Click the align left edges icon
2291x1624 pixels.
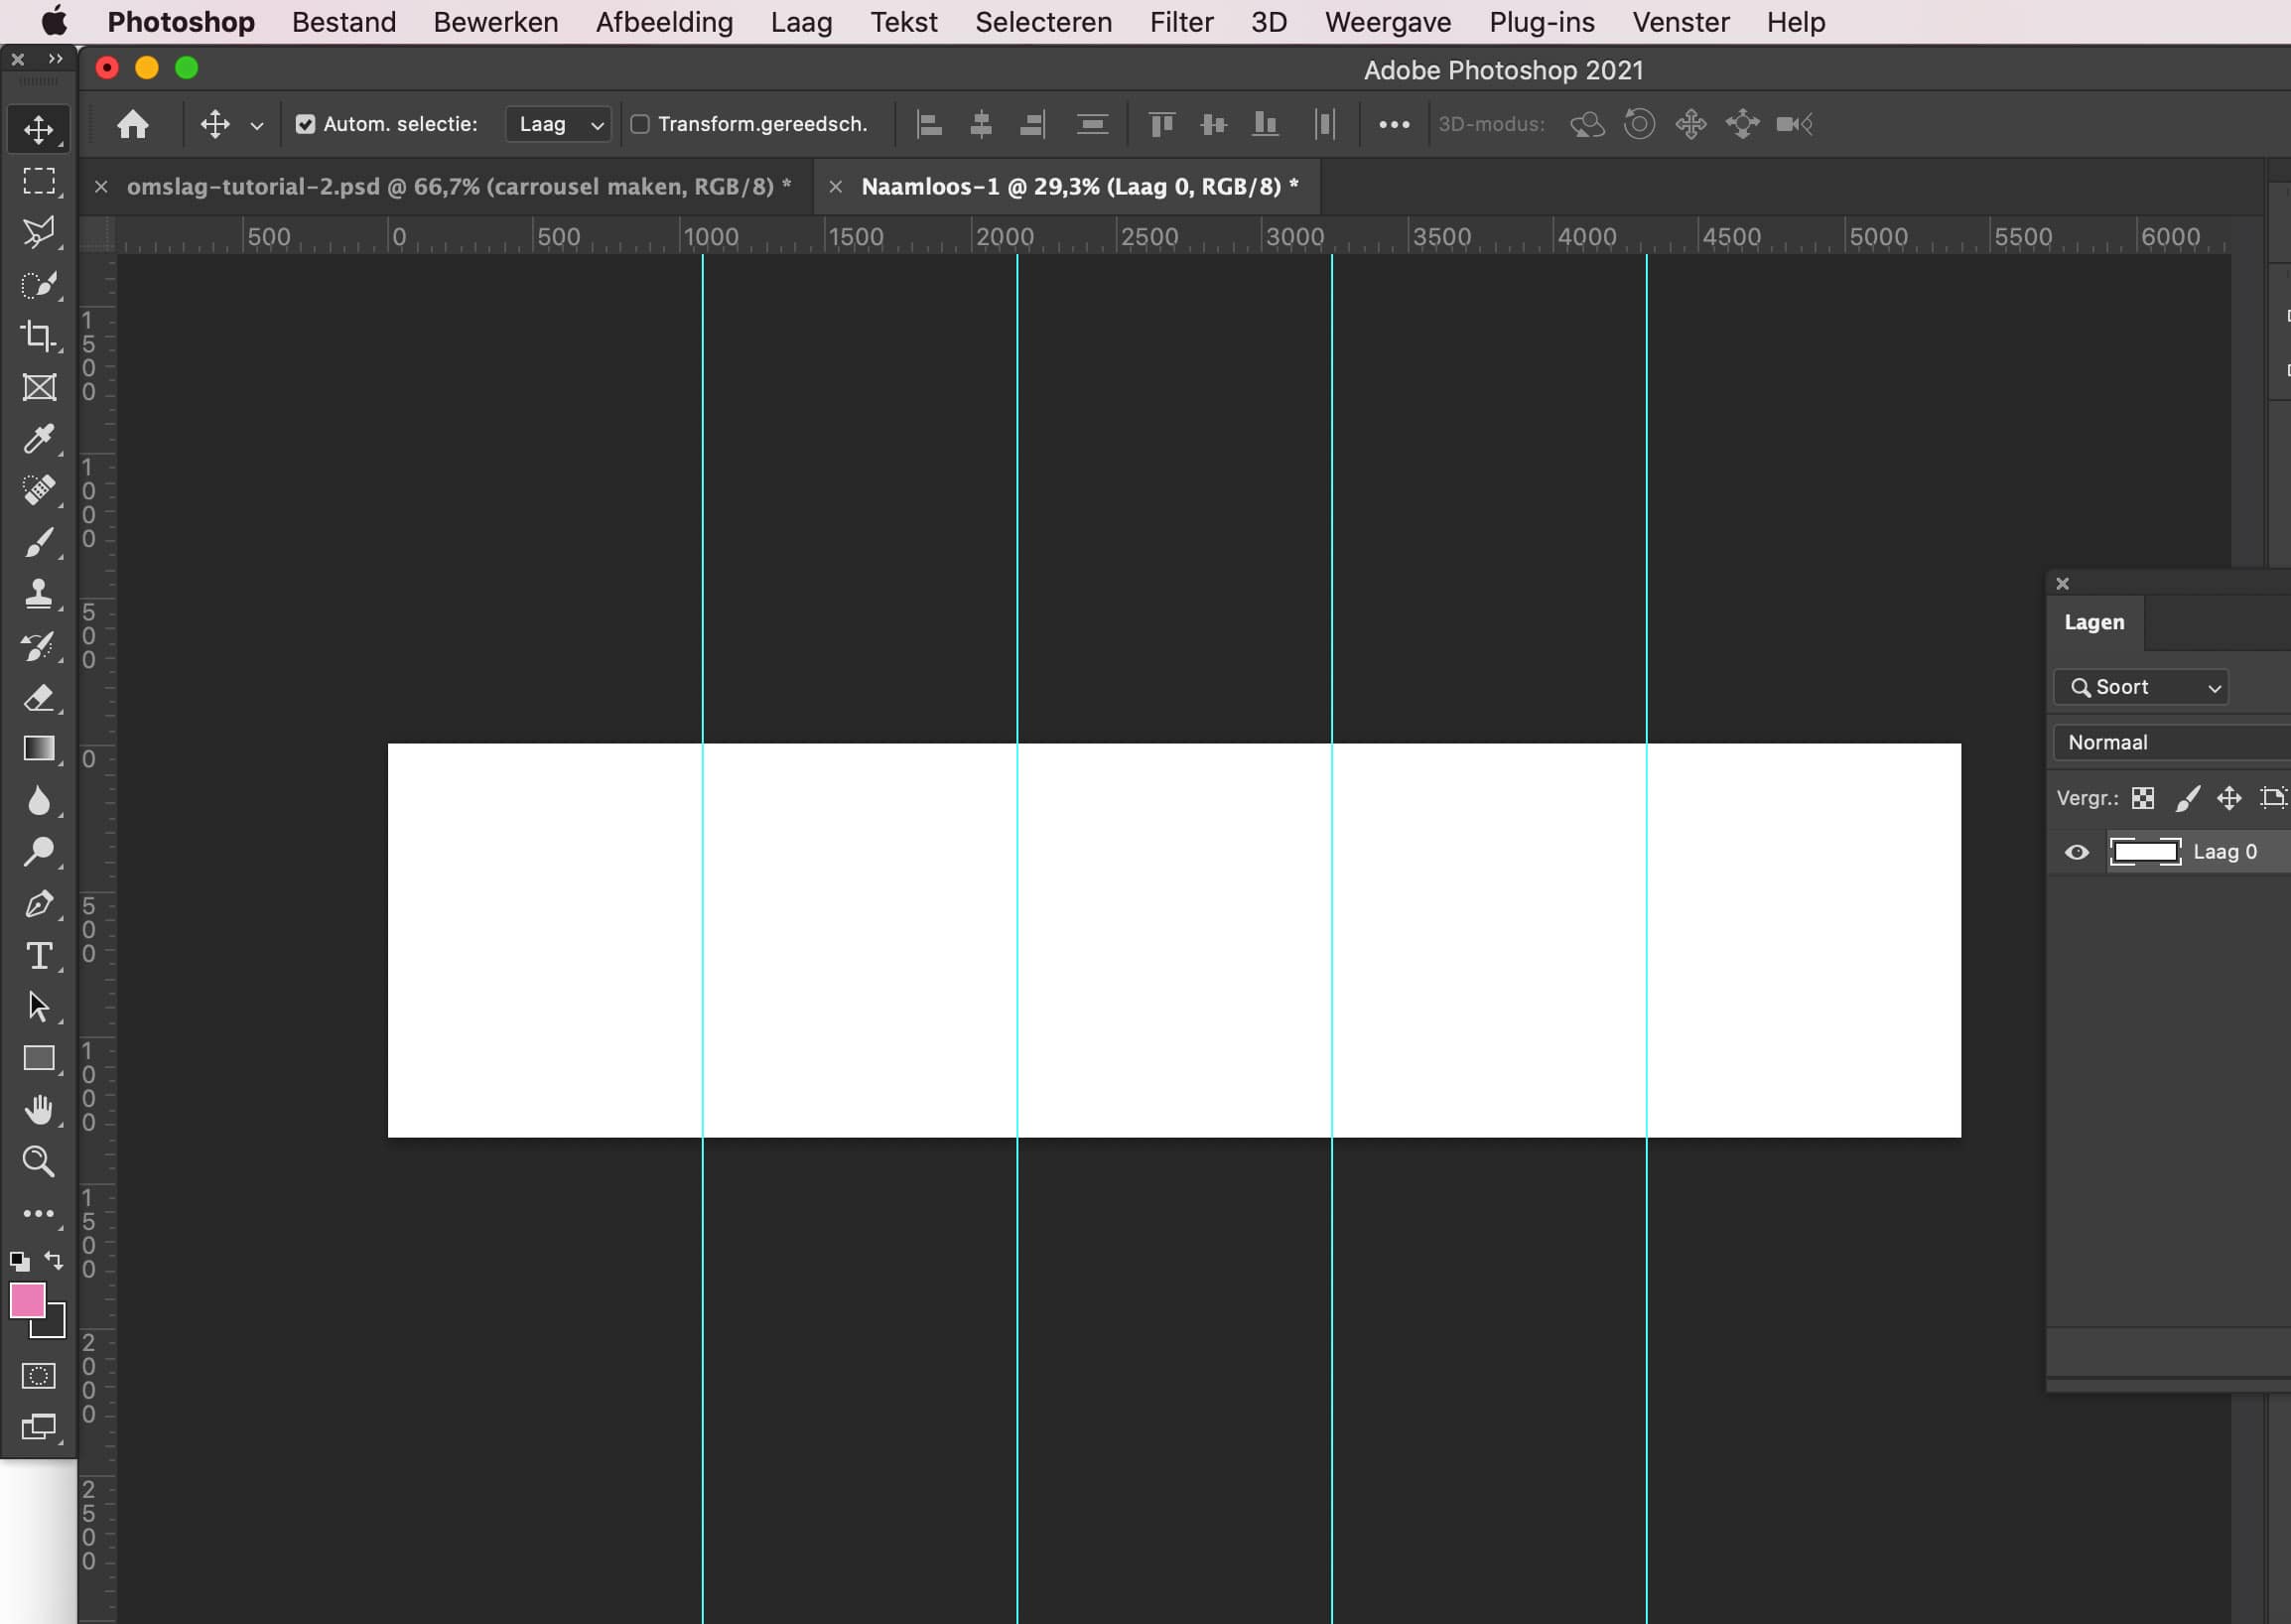point(929,123)
